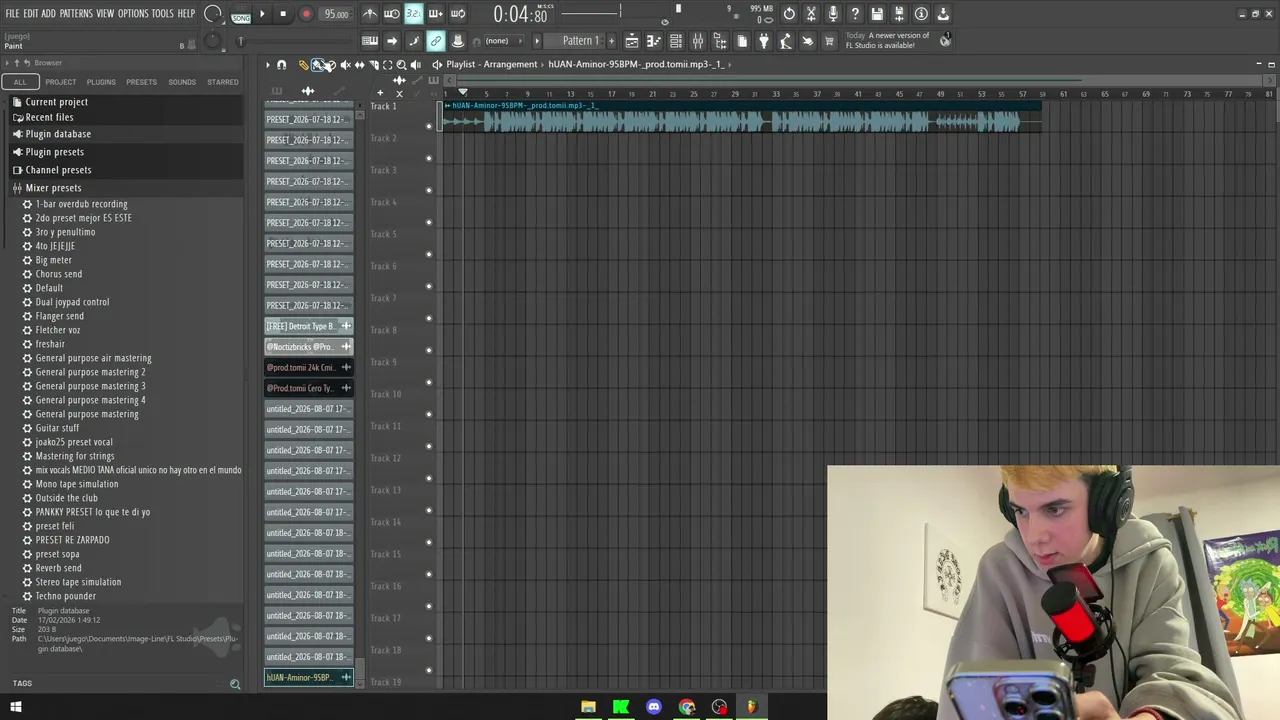The width and height of the screenshot is (1280, 720).
Task: Open the FILE menu
Action: [x=12, y=14]
